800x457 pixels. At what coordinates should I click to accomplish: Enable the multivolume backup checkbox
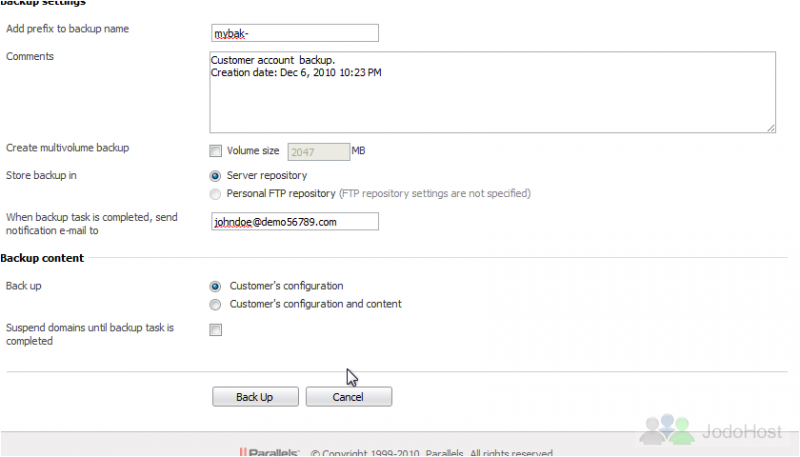pyautogui.click(x=215, y=151)
